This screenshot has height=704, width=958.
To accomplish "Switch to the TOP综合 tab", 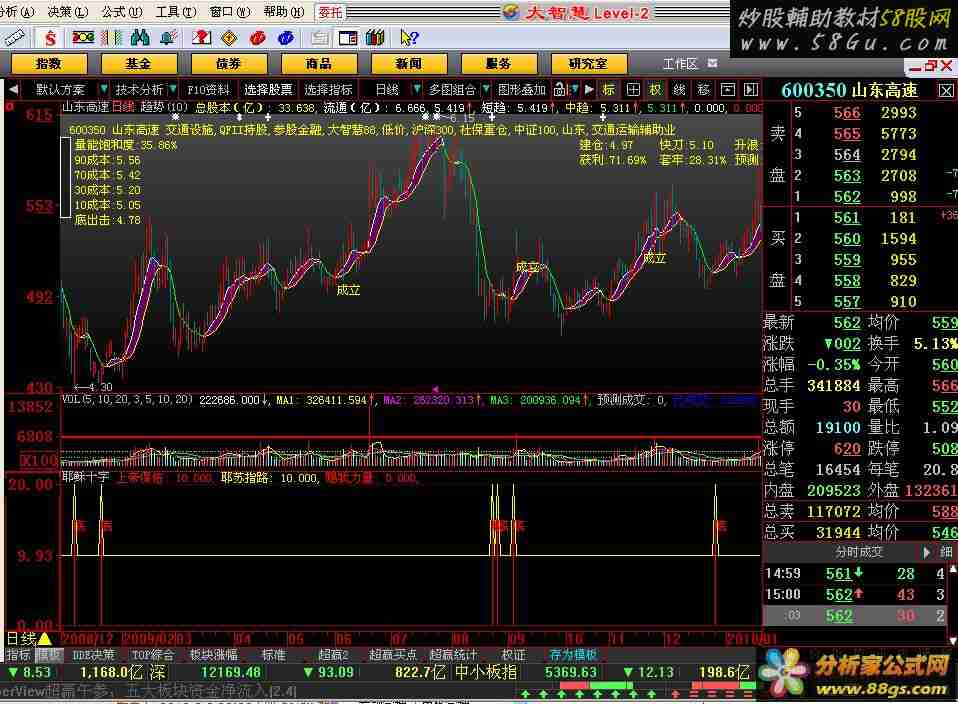I will (153, 655).
